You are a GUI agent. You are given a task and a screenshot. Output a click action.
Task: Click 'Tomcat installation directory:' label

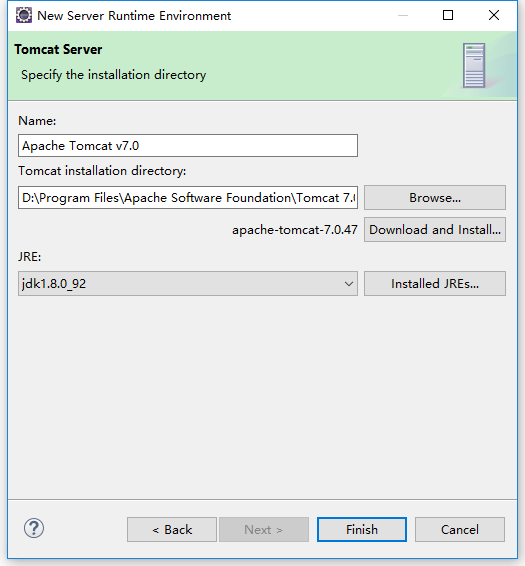click(x=102, y=170)
